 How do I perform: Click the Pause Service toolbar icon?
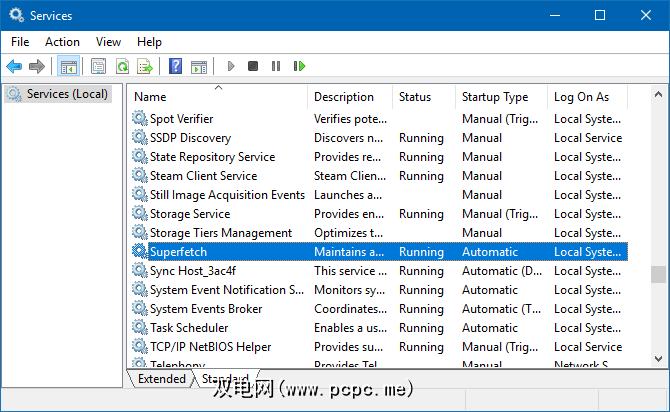tap(276, 67)
